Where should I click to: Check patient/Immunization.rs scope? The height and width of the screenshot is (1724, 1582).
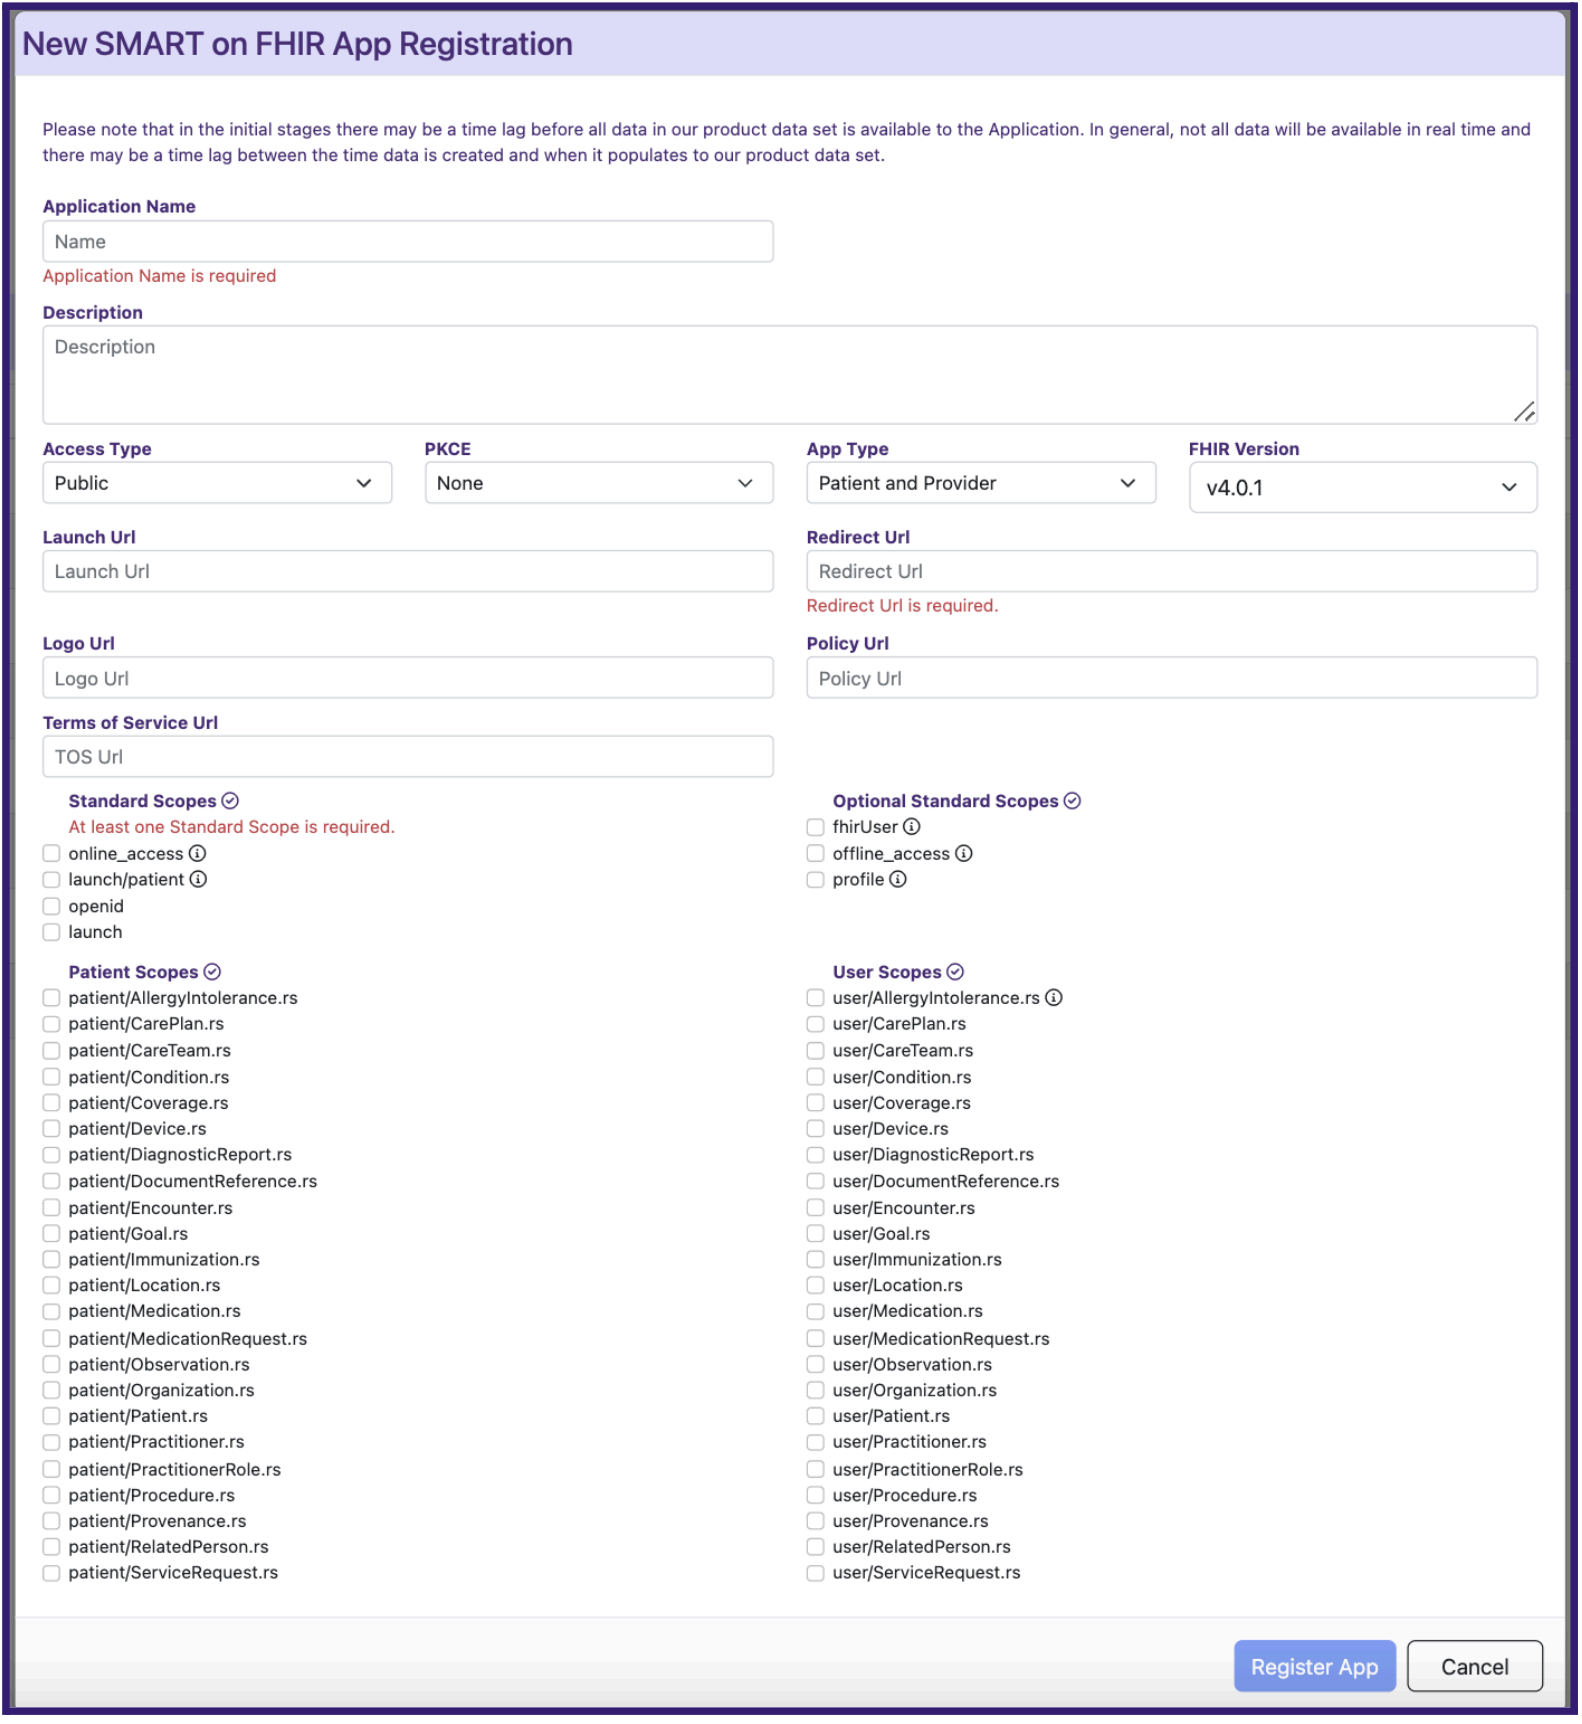(51, 1260)
